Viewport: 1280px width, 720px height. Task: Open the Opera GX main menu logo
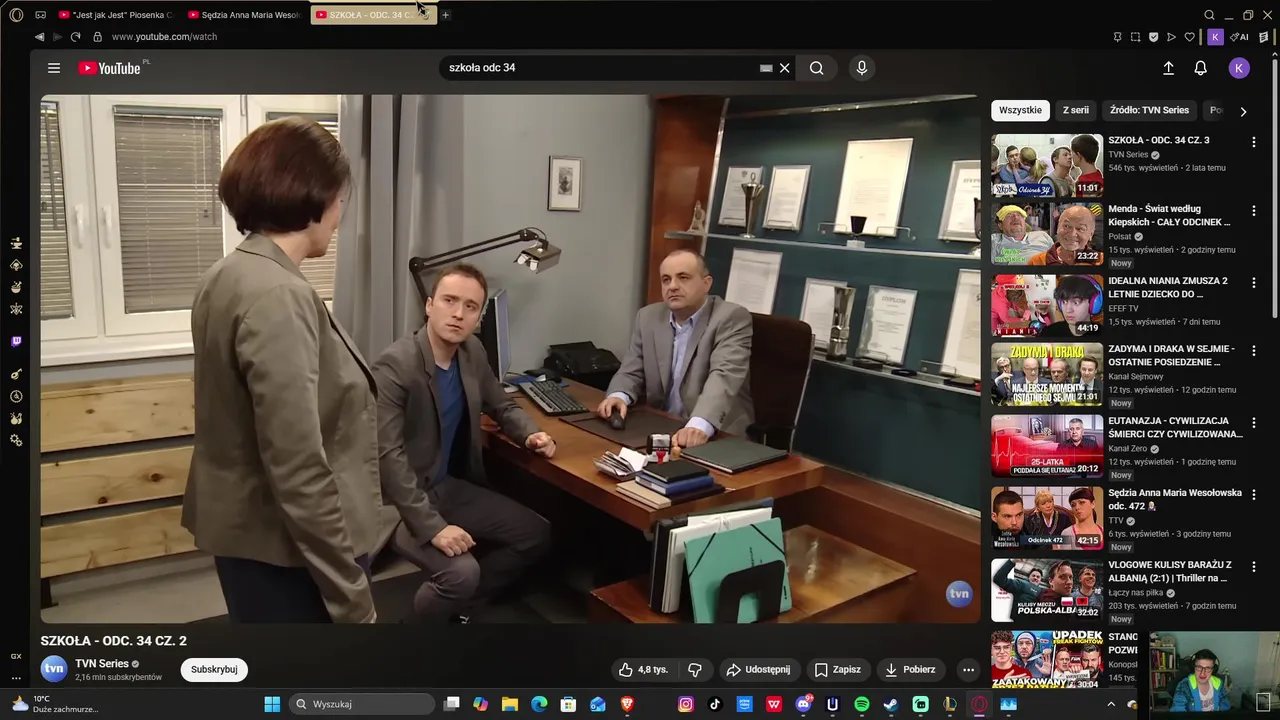click(16, 15)
